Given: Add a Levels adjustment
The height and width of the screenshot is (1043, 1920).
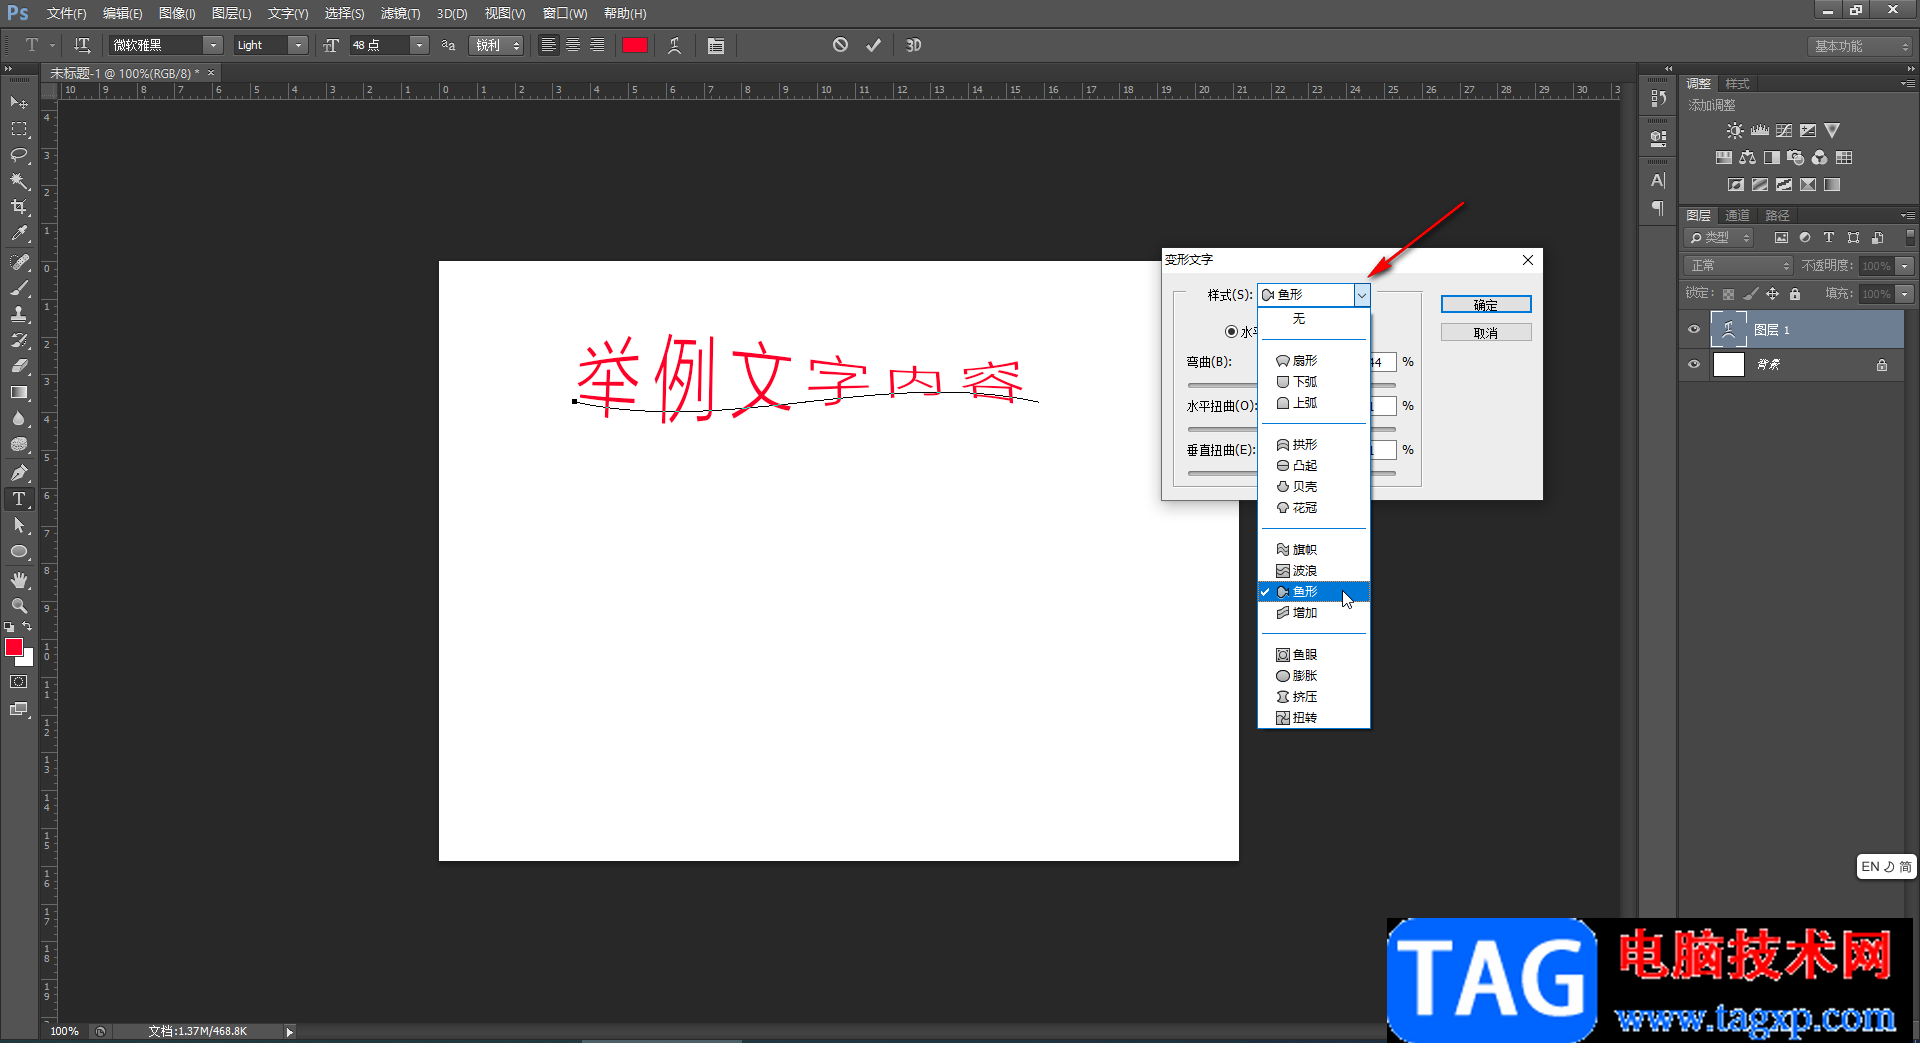Looking at the screenshot, I should coord(1760,131).
